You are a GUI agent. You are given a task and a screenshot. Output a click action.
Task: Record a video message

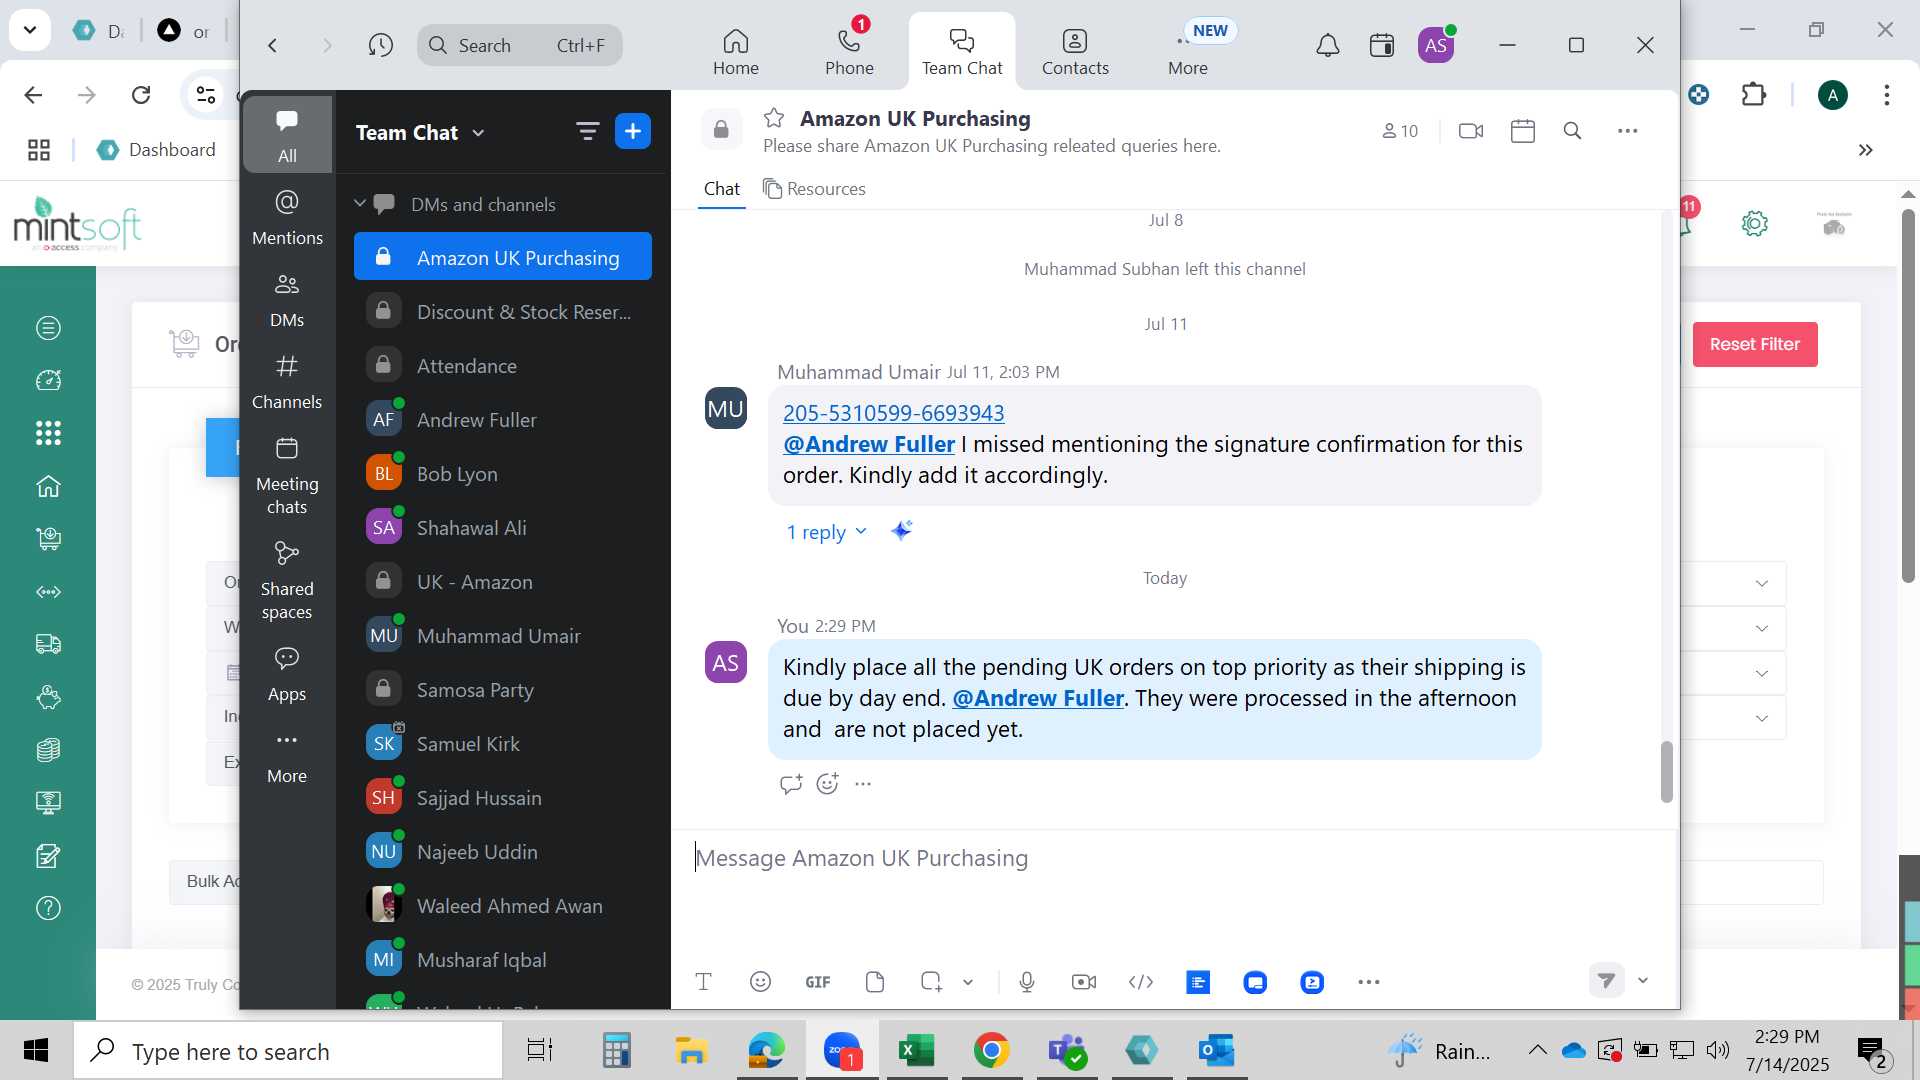click(x=1084, y=982)
